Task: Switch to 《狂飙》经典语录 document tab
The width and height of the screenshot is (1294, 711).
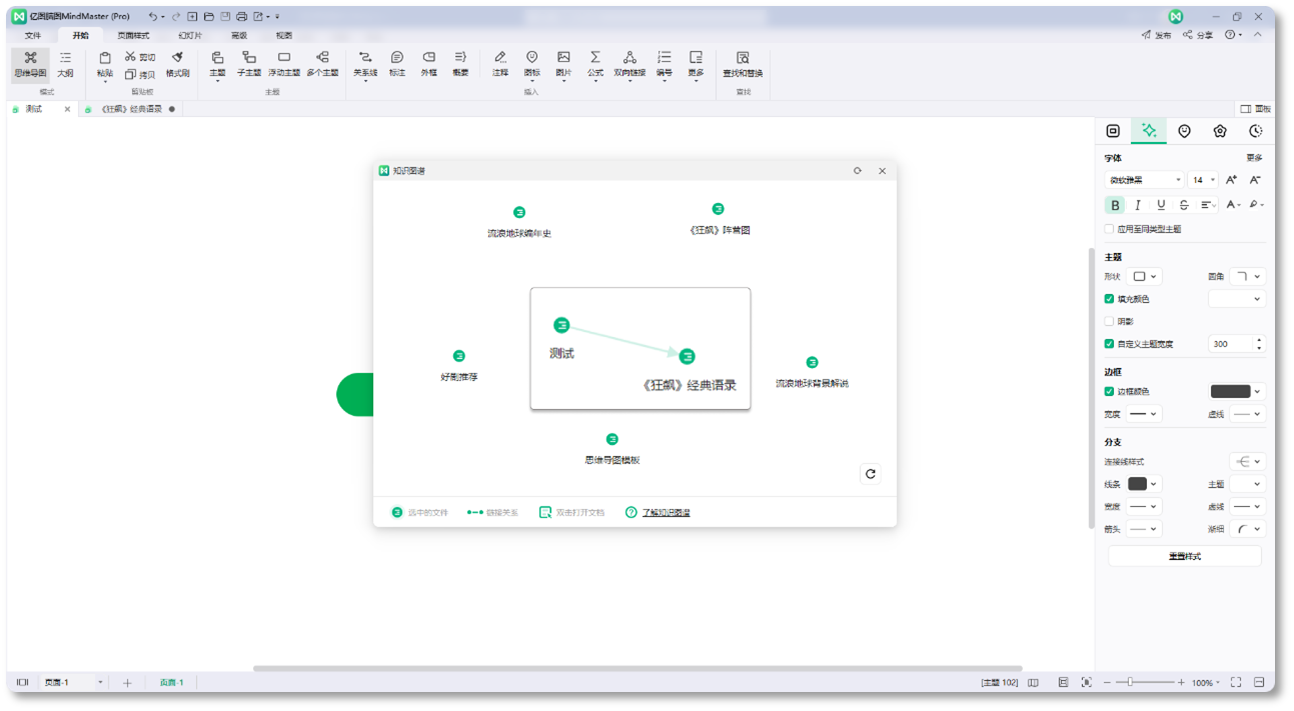Action: pos(130,109)
